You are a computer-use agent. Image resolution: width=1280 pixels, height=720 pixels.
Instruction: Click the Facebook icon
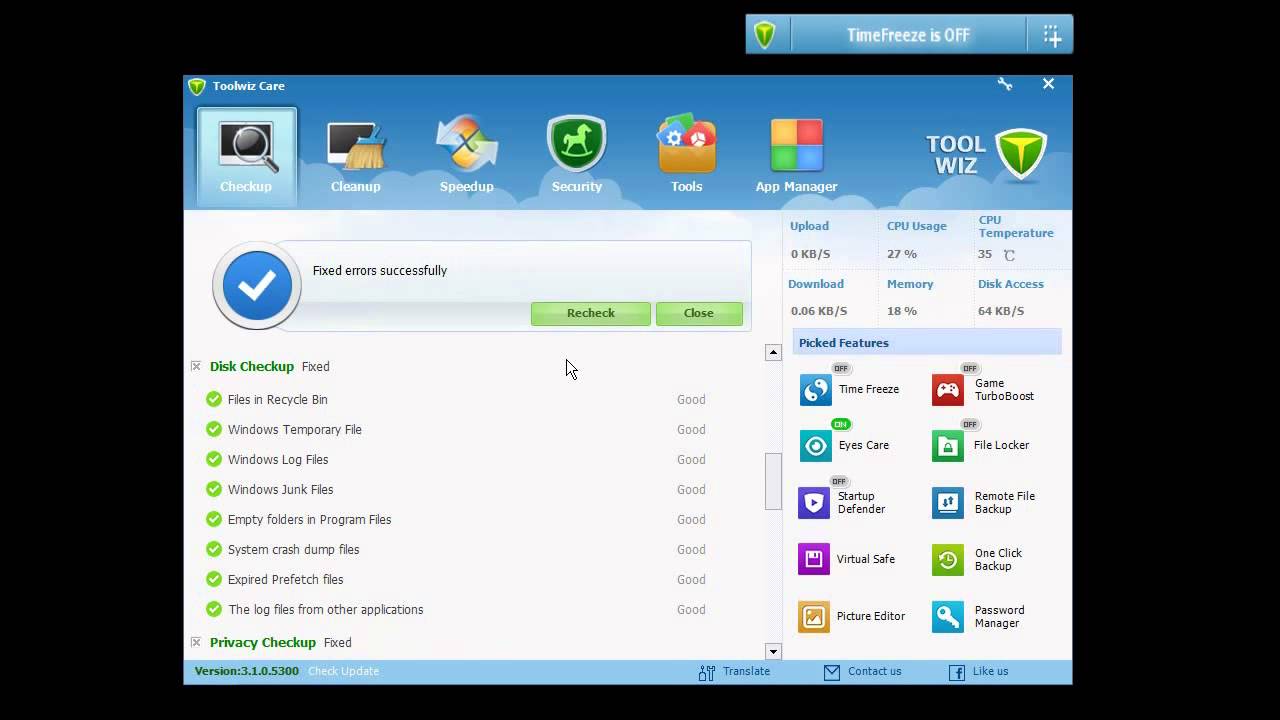pos(956,673)
